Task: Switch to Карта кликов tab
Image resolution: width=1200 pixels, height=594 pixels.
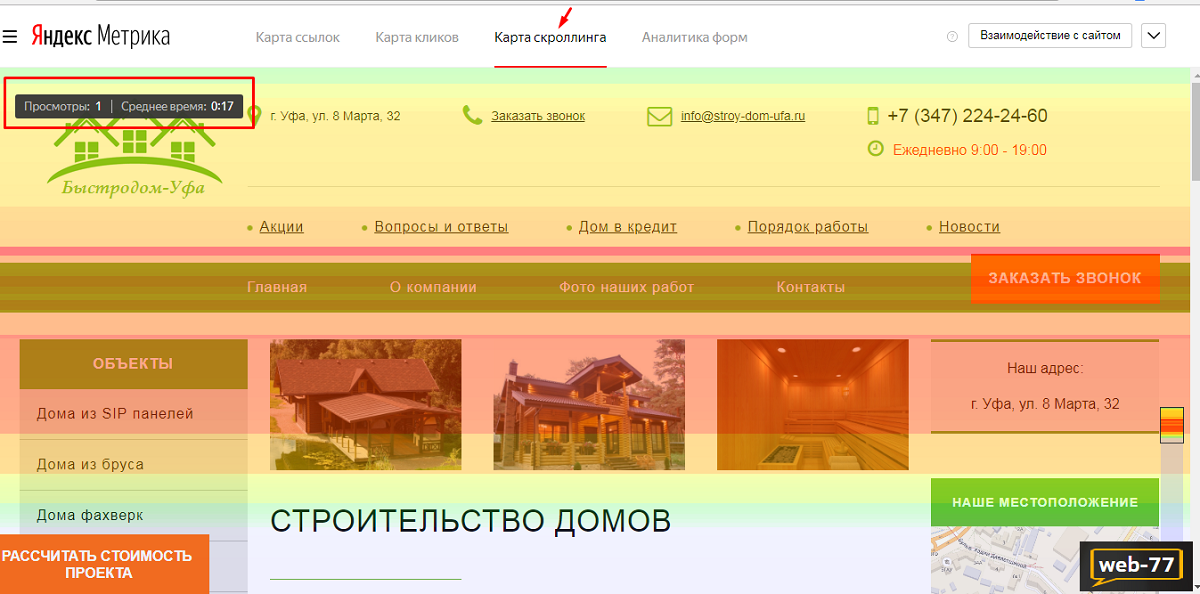Action: click(x=417, y=37)
